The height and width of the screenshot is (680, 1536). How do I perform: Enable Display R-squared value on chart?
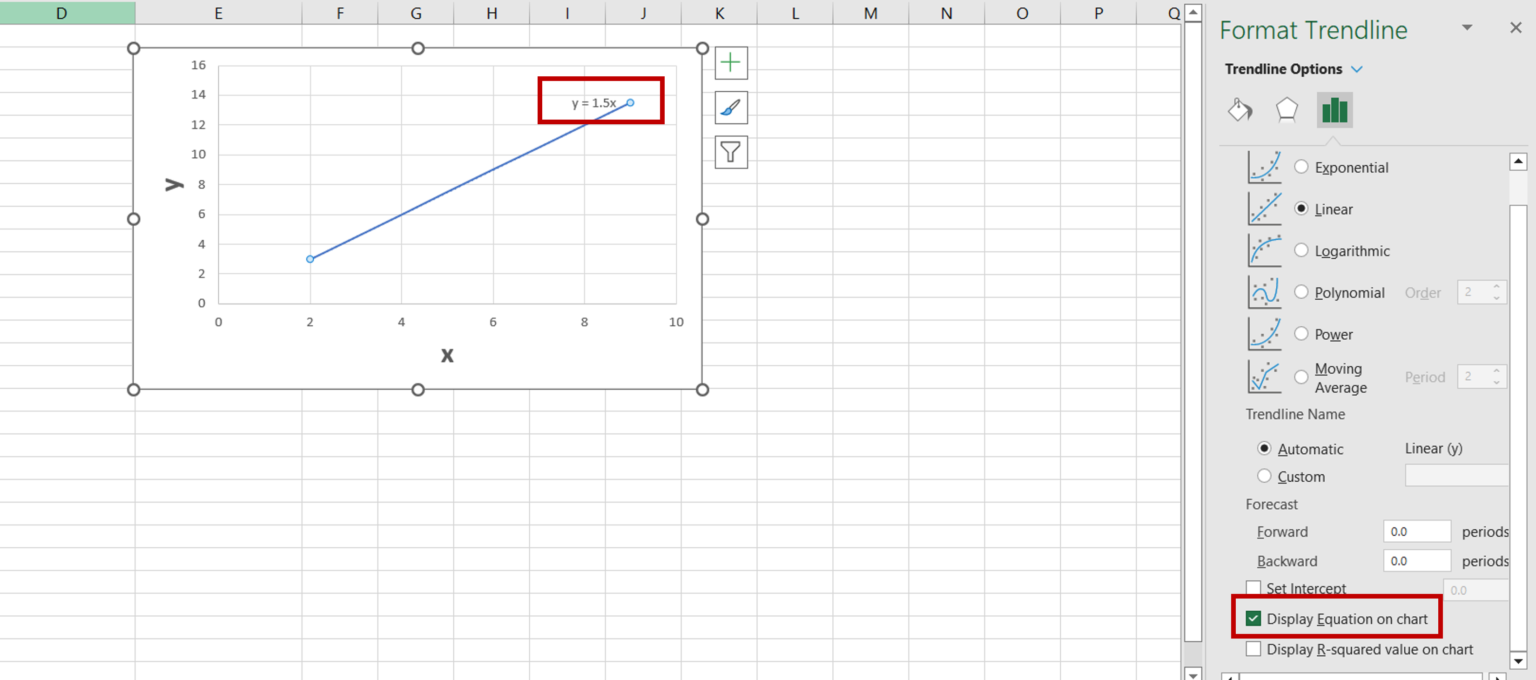point(1253,649)
